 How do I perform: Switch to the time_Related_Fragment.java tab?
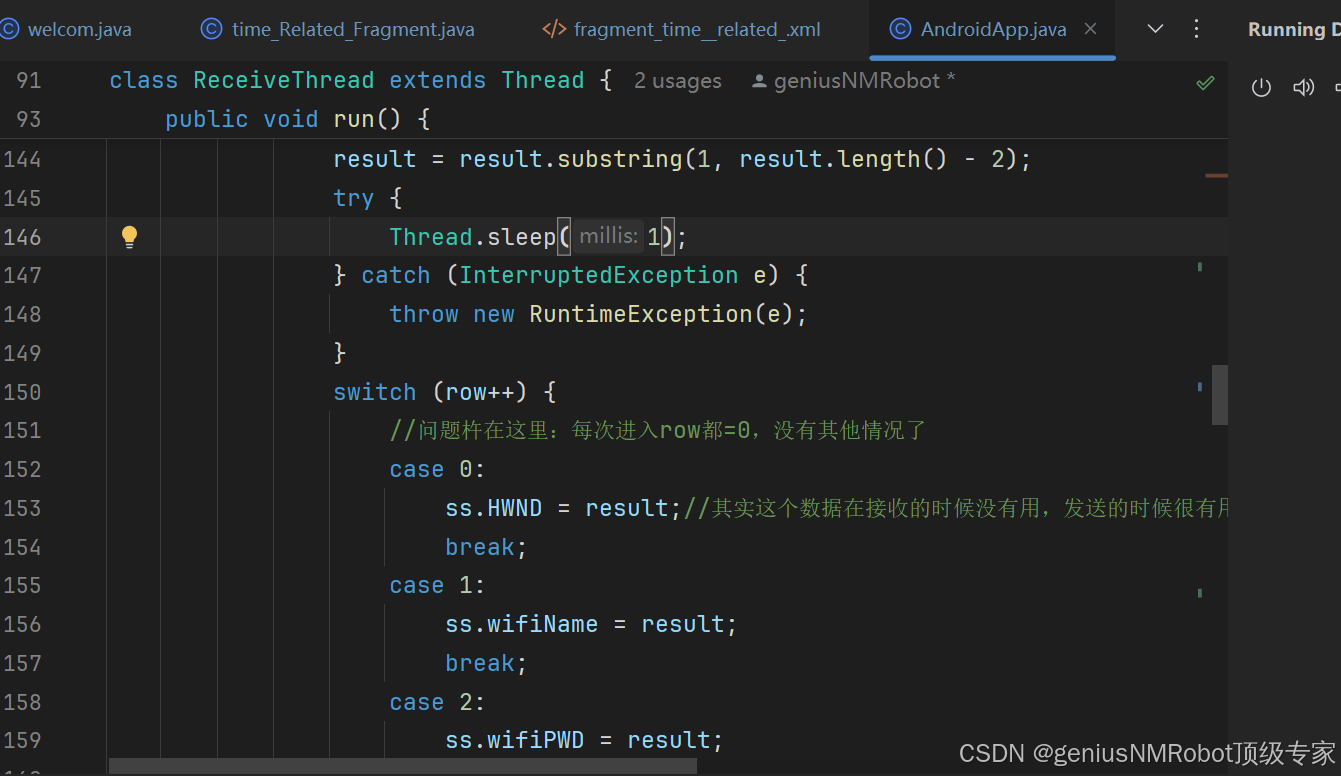352,29
